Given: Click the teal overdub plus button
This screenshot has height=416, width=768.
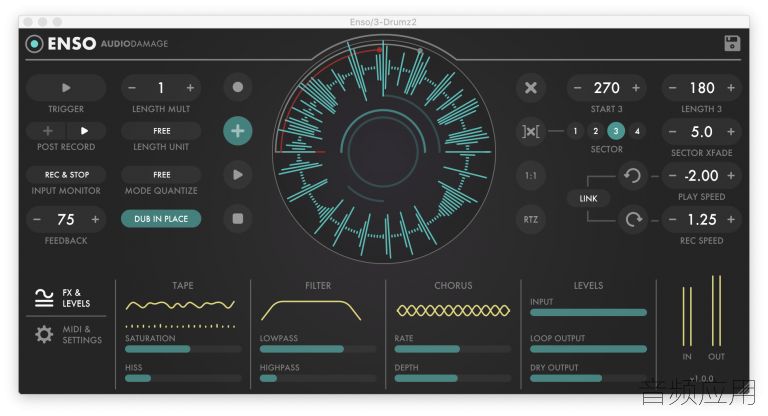Looking at the screenshot, I should [238, 131].
